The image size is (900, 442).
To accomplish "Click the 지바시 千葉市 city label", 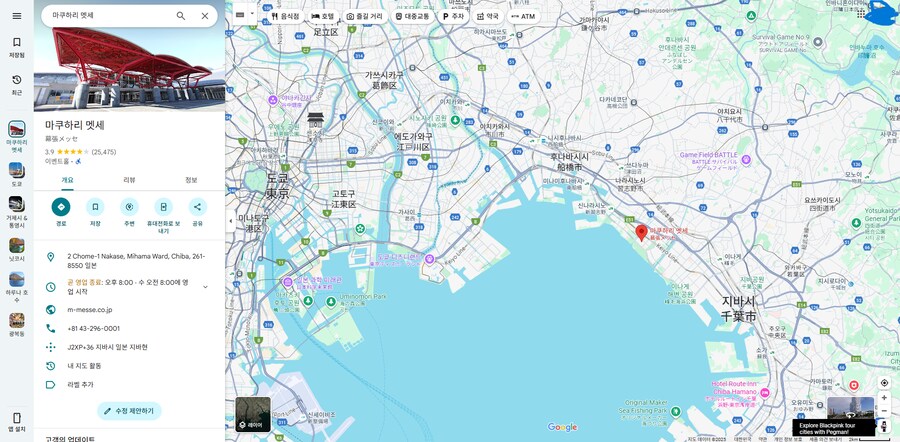I will 739,308.
